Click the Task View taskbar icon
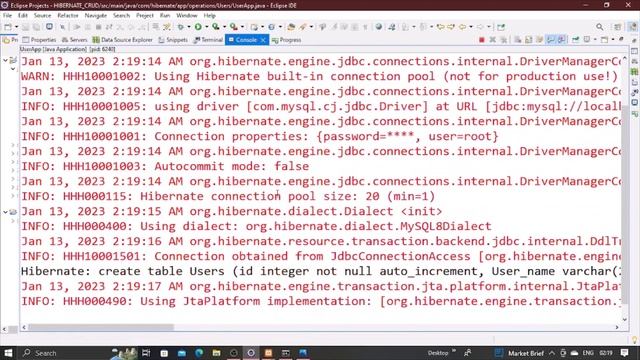The image size is (640, 360). pyautogui.click(x=146, y=353)
